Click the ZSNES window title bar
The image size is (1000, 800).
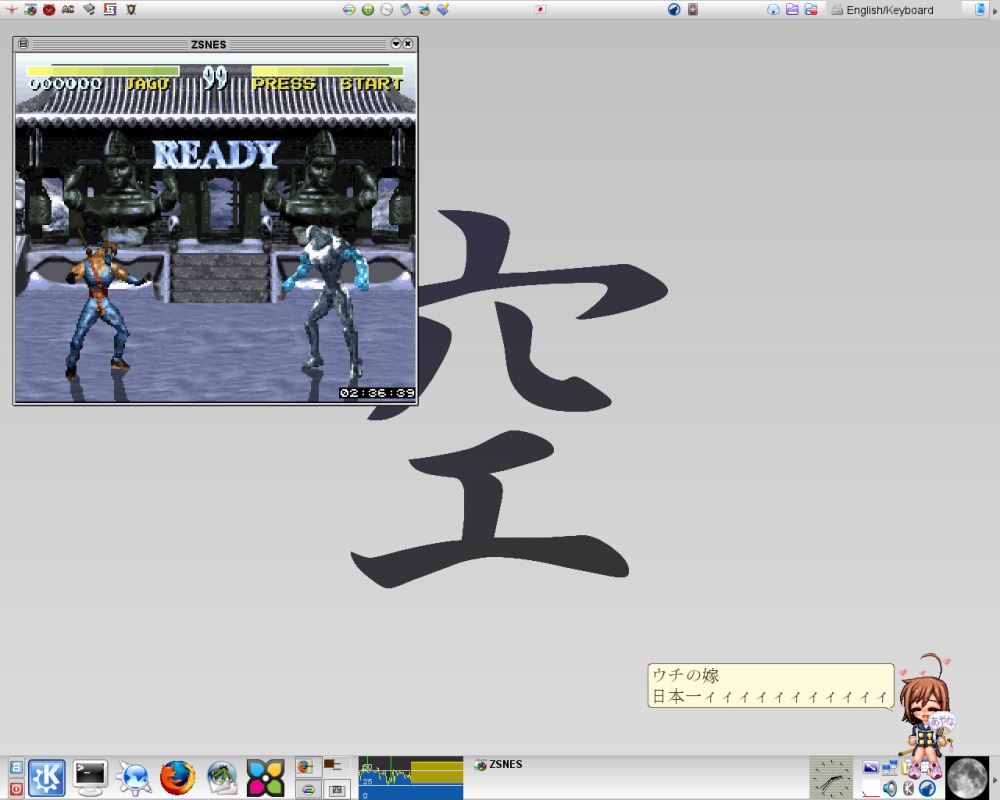pyautogui.click(x=209, y=44)
